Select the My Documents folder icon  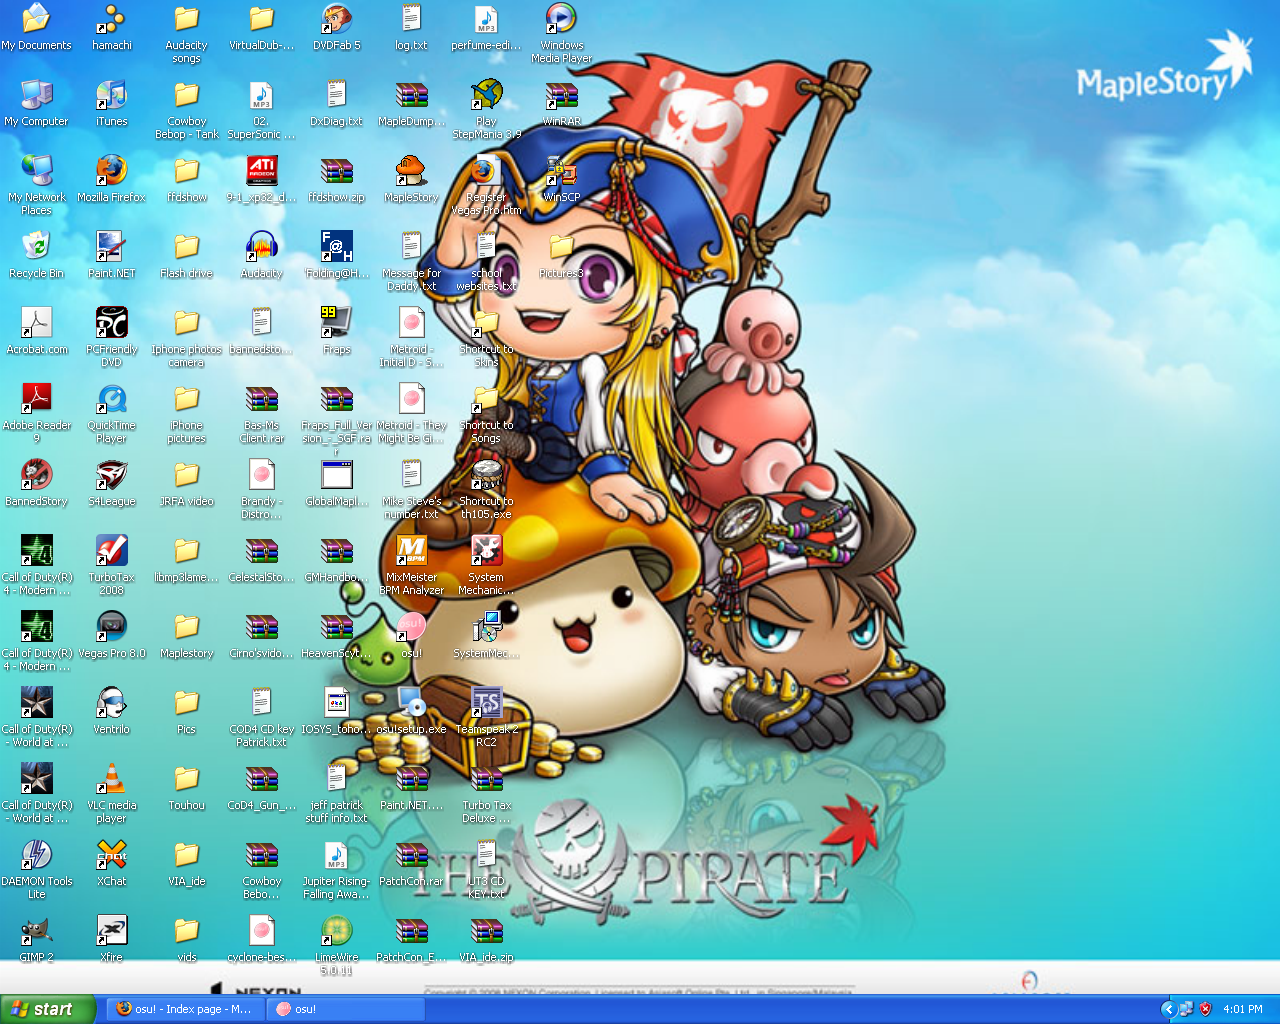click(x=36, y=19)
